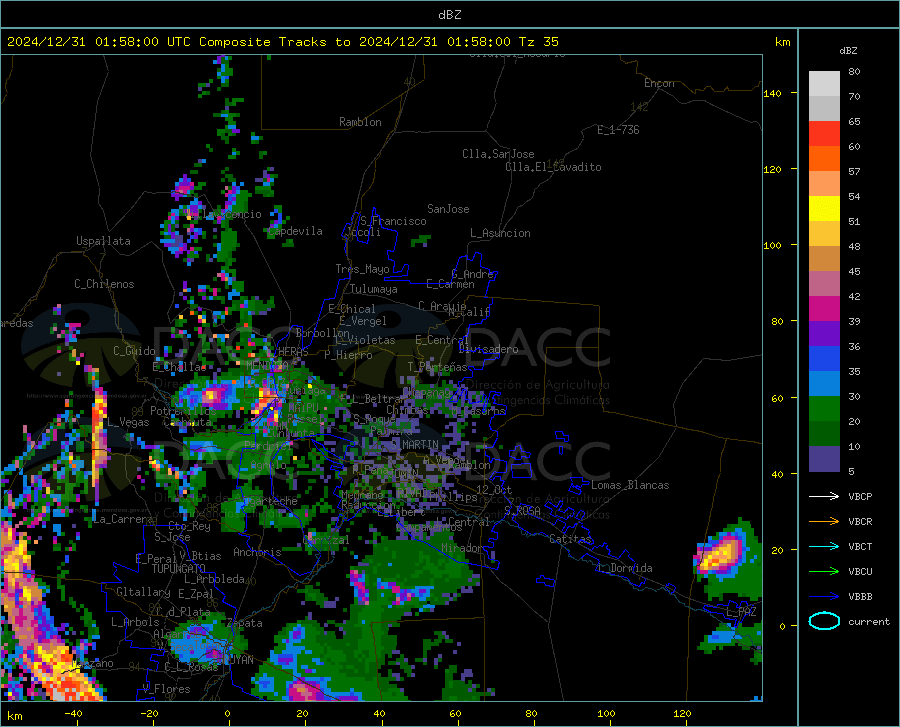The width and height of the screenshot is (900, 727).
Task: Click the 'V_Flores' map label
Action: point(166,689)
